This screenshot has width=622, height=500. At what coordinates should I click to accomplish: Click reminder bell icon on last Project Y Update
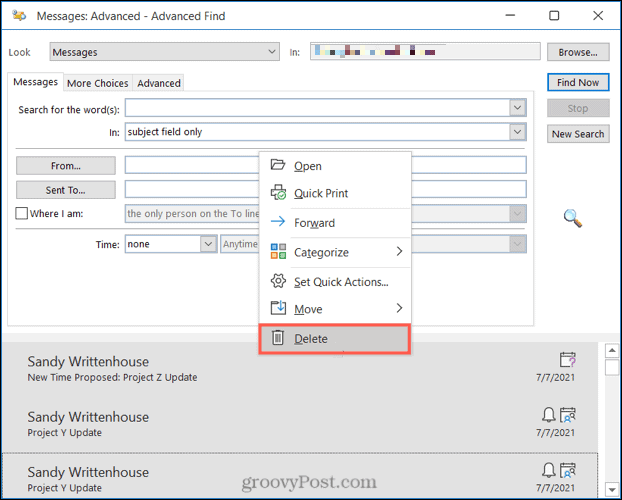pos(549,471)
